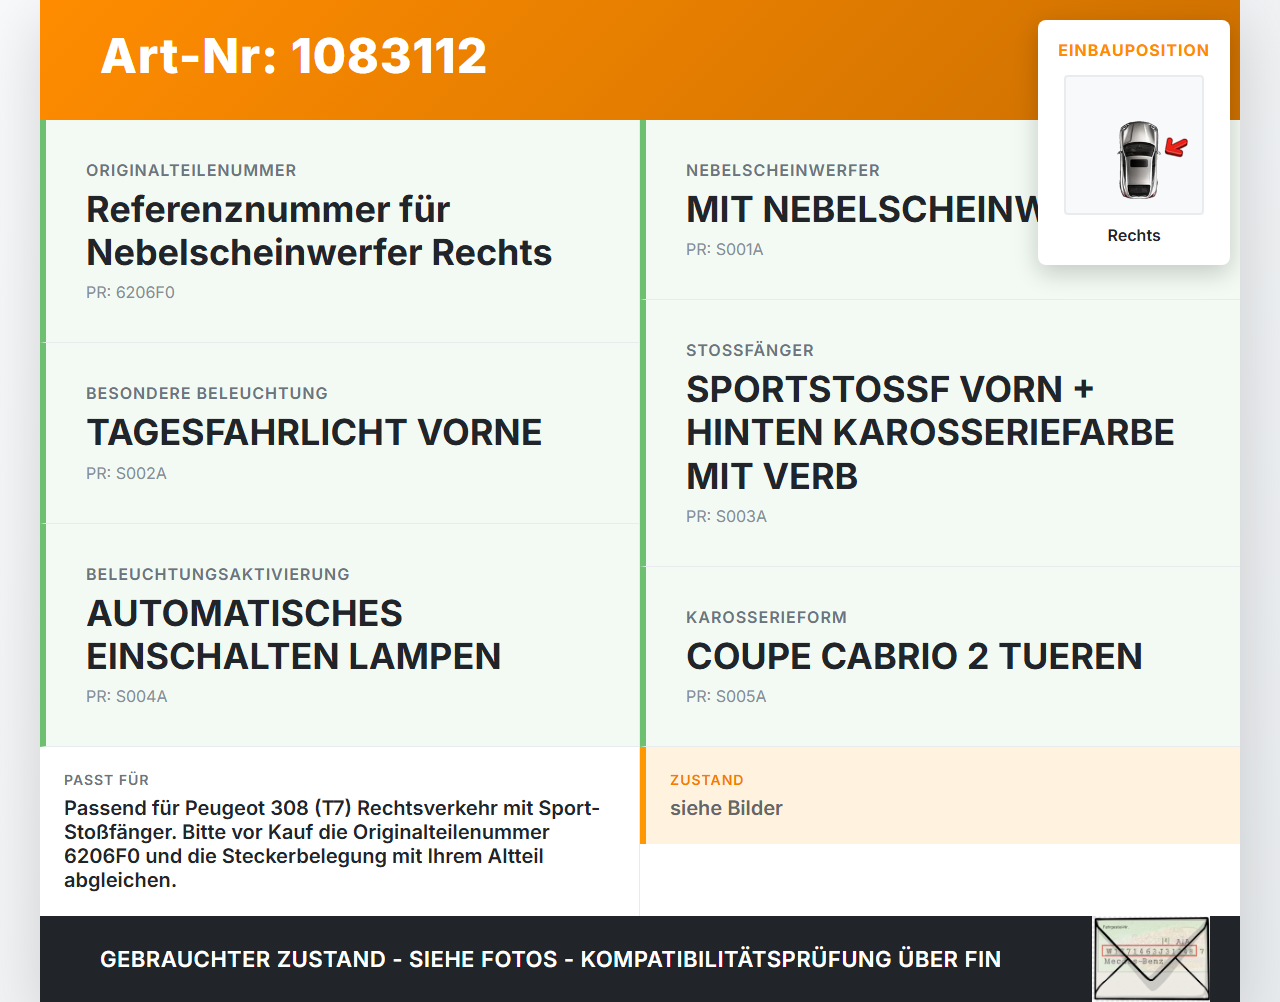Select the BELEUCHTUNGSAKTIVIERUNG label
The height and width of the screenshot is (1002, 1280).
click(x=218, y=575)
